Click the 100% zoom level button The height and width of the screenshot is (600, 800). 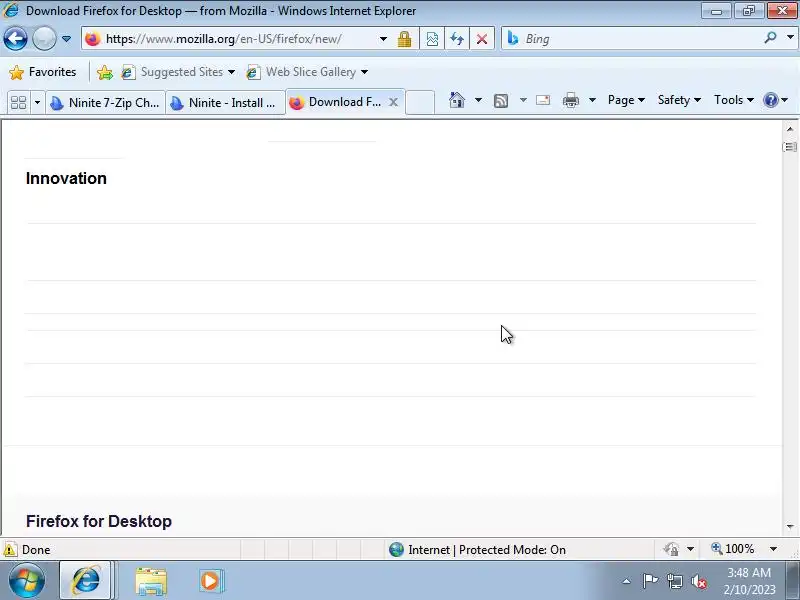733,549
